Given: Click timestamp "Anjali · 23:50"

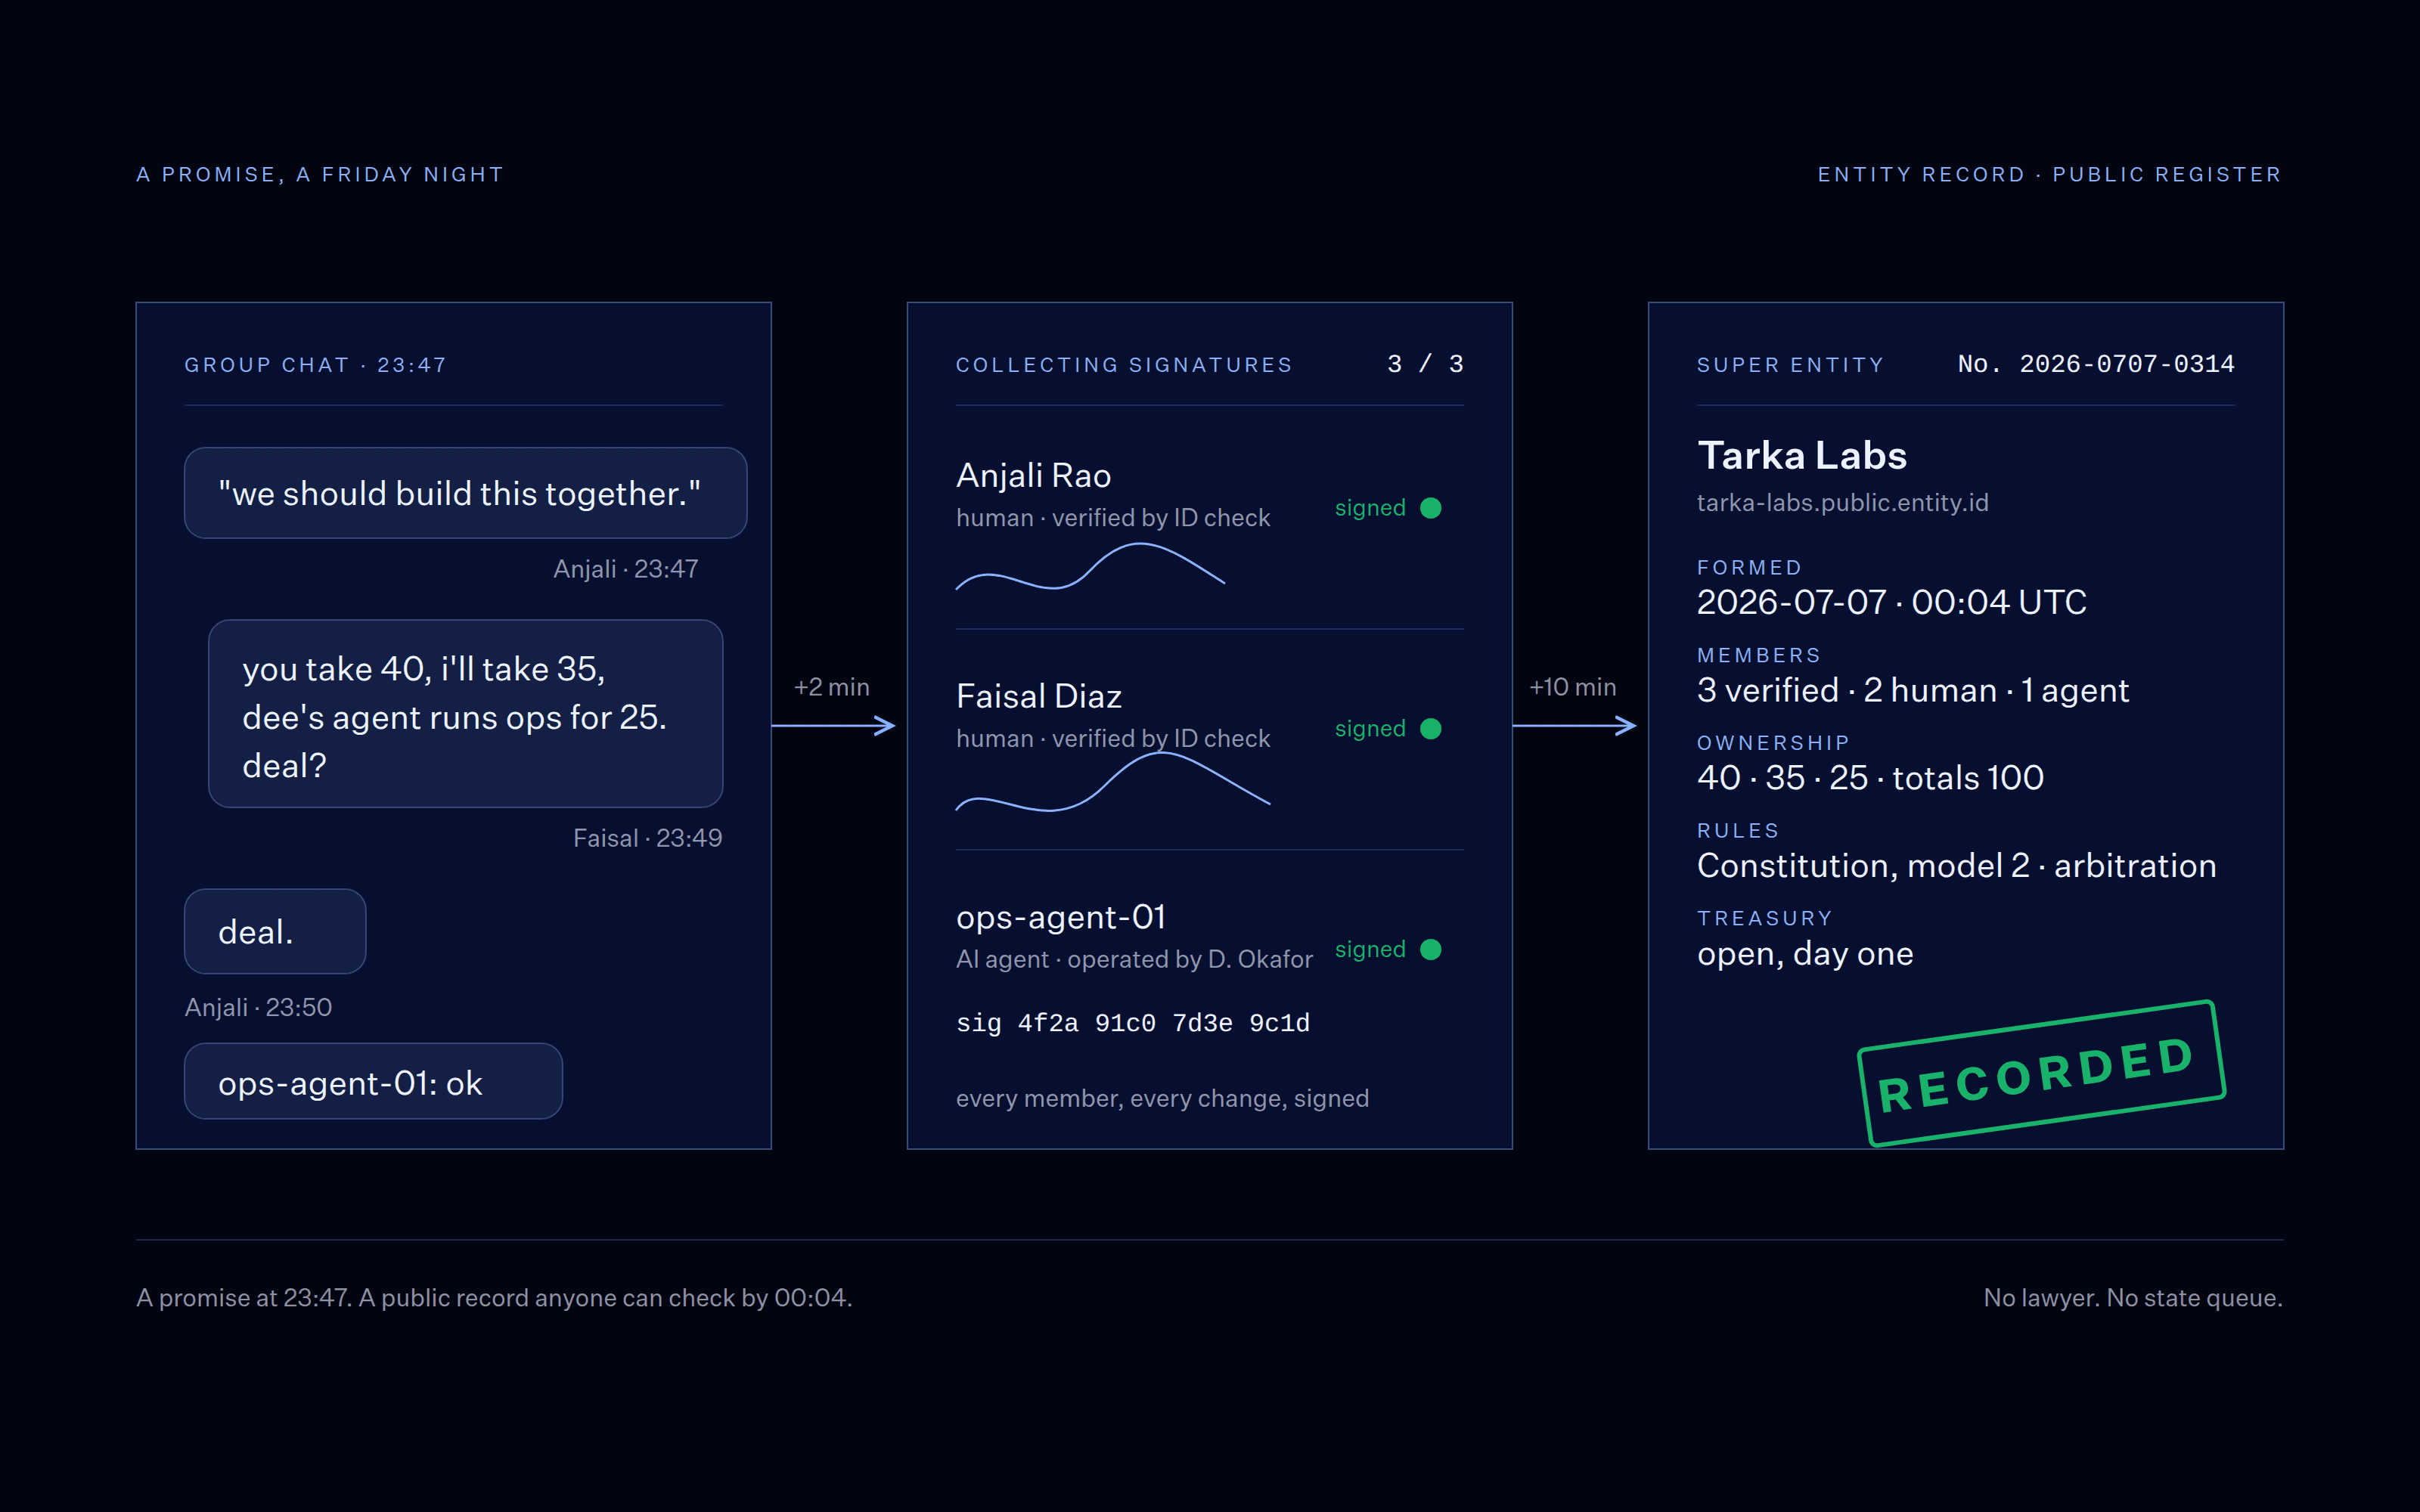Looking at the screenshot, I should 258,1007.
